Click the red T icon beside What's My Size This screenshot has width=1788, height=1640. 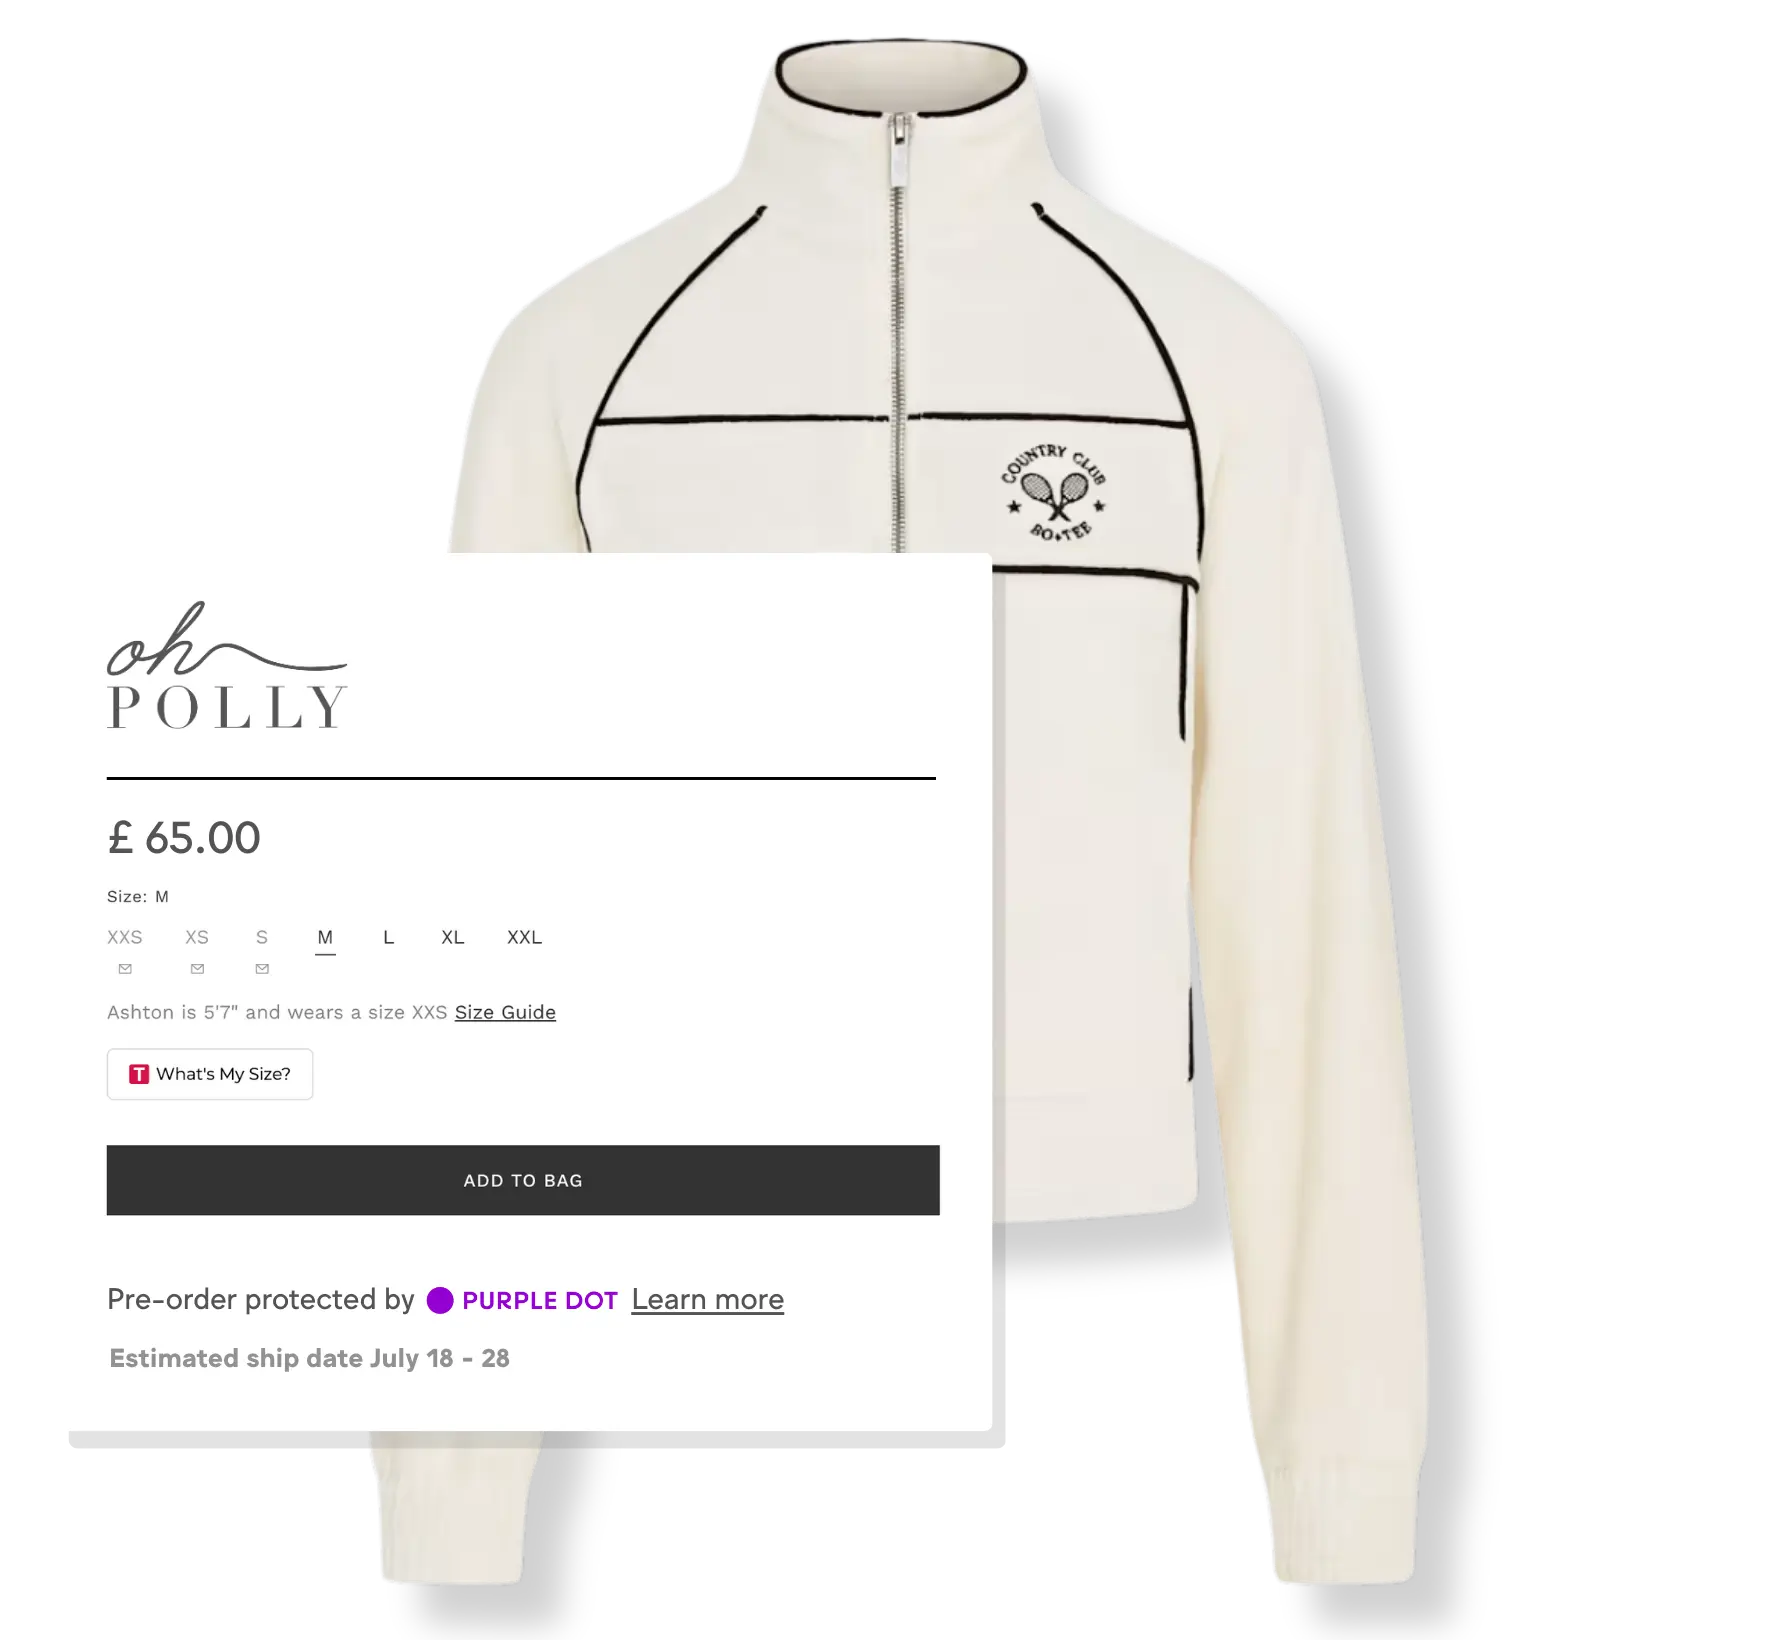click(x=139, y=1074)
